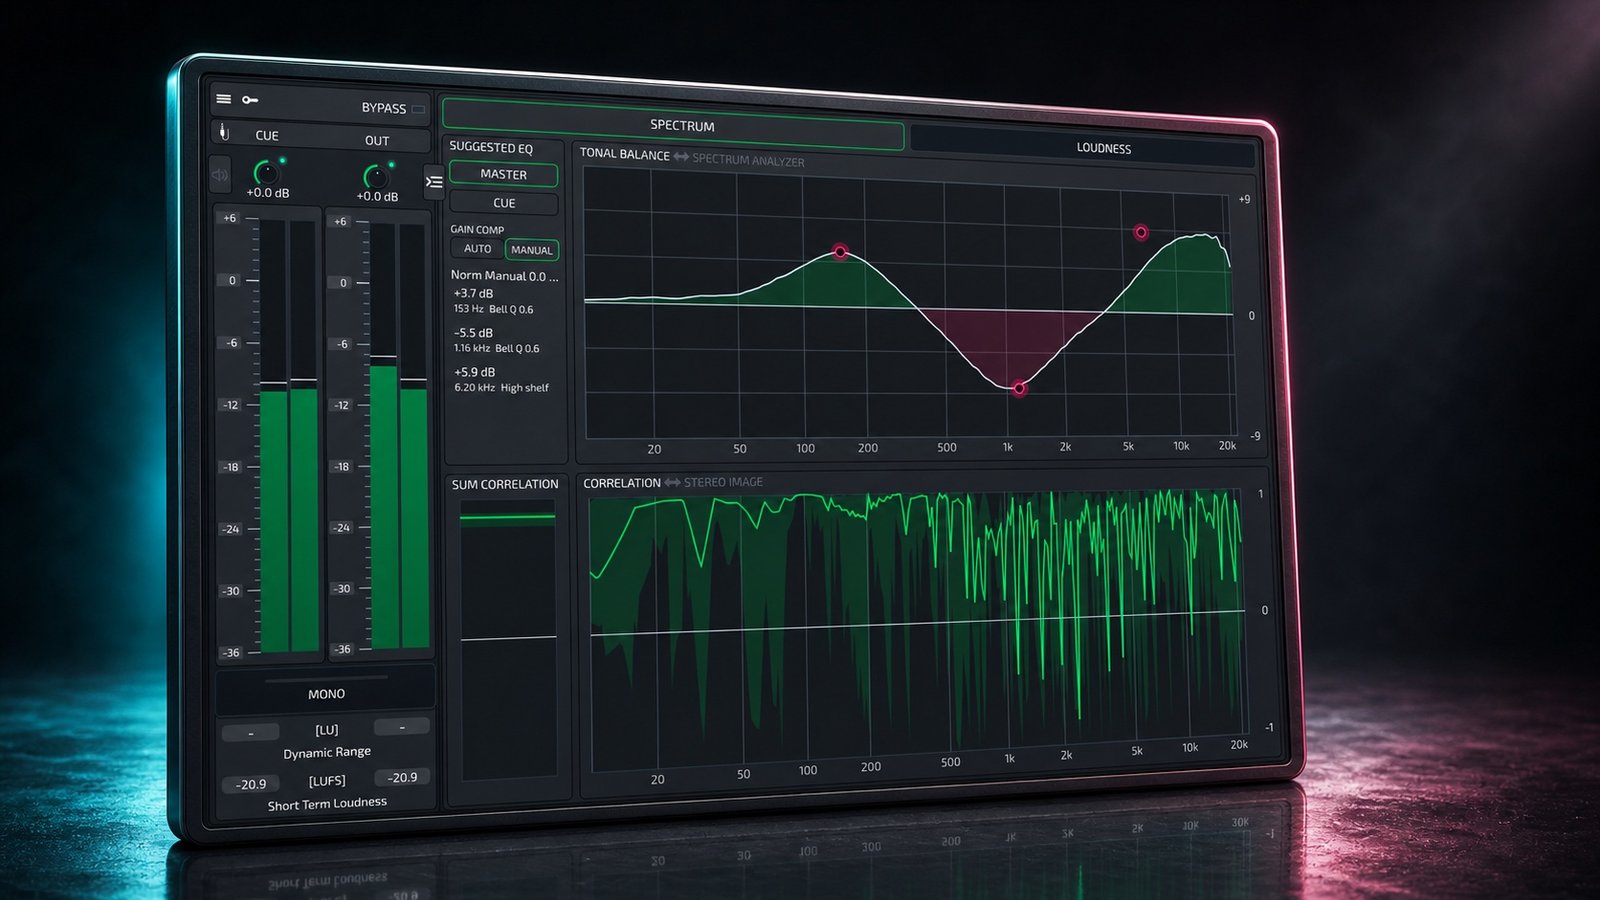Click the left '-20.9' LUFS value
The width and height of the screenshot is (1600, 900).
250,784
